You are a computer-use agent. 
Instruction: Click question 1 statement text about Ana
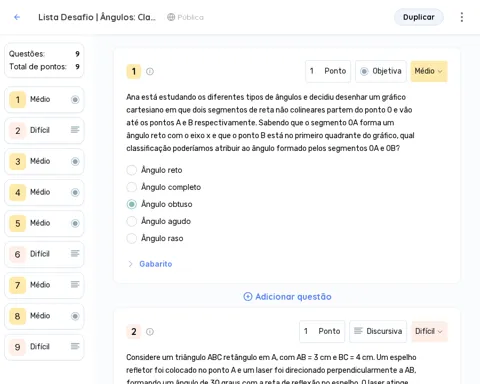point(270,123)
